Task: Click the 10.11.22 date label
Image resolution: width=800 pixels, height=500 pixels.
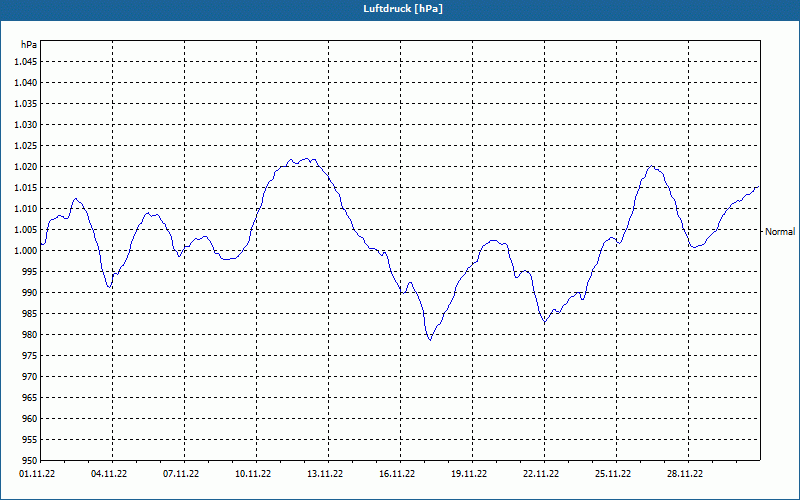Action: click(x=253, y=473)
